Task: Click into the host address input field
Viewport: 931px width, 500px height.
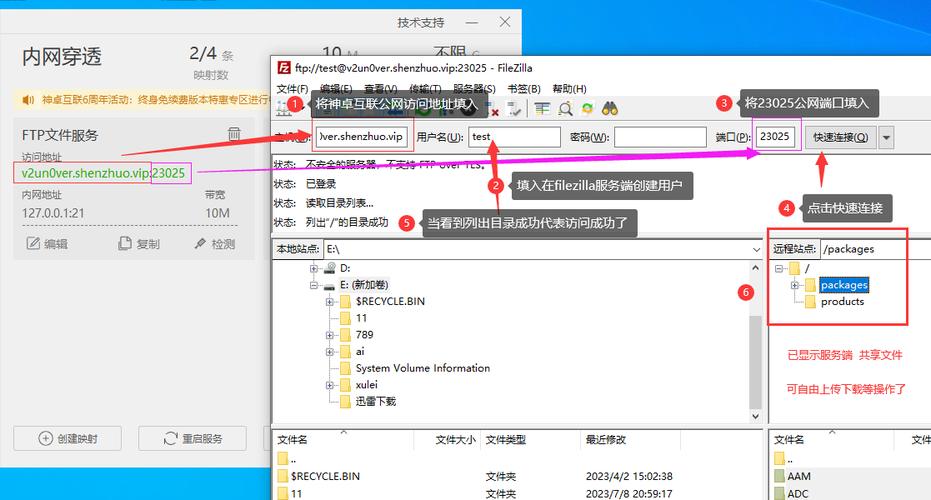Action: pyautogui.click(x=362, y=137)
